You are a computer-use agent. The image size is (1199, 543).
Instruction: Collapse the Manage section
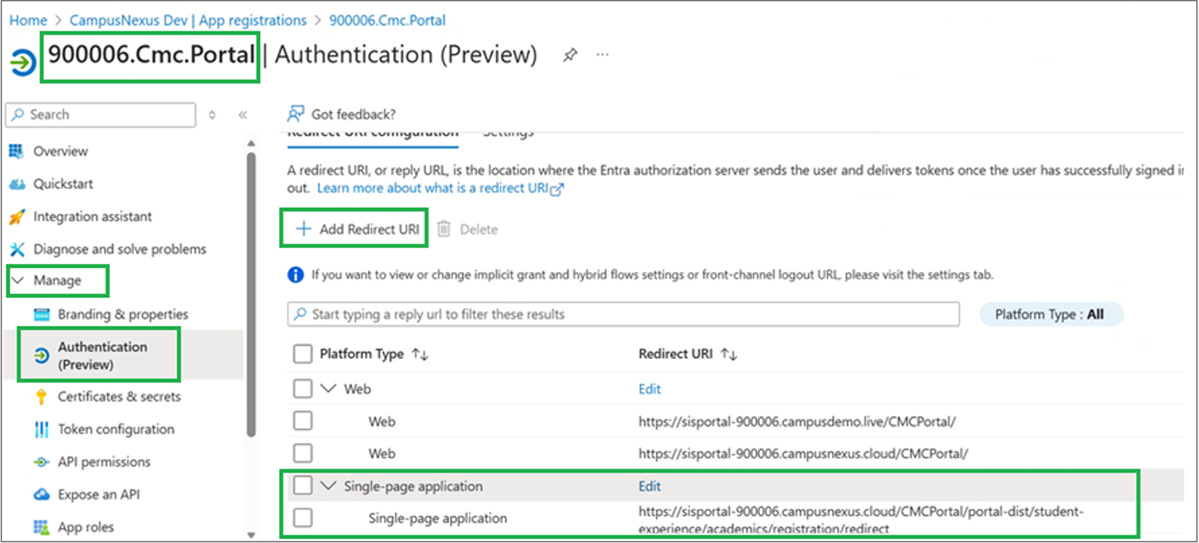click(17, 281)
